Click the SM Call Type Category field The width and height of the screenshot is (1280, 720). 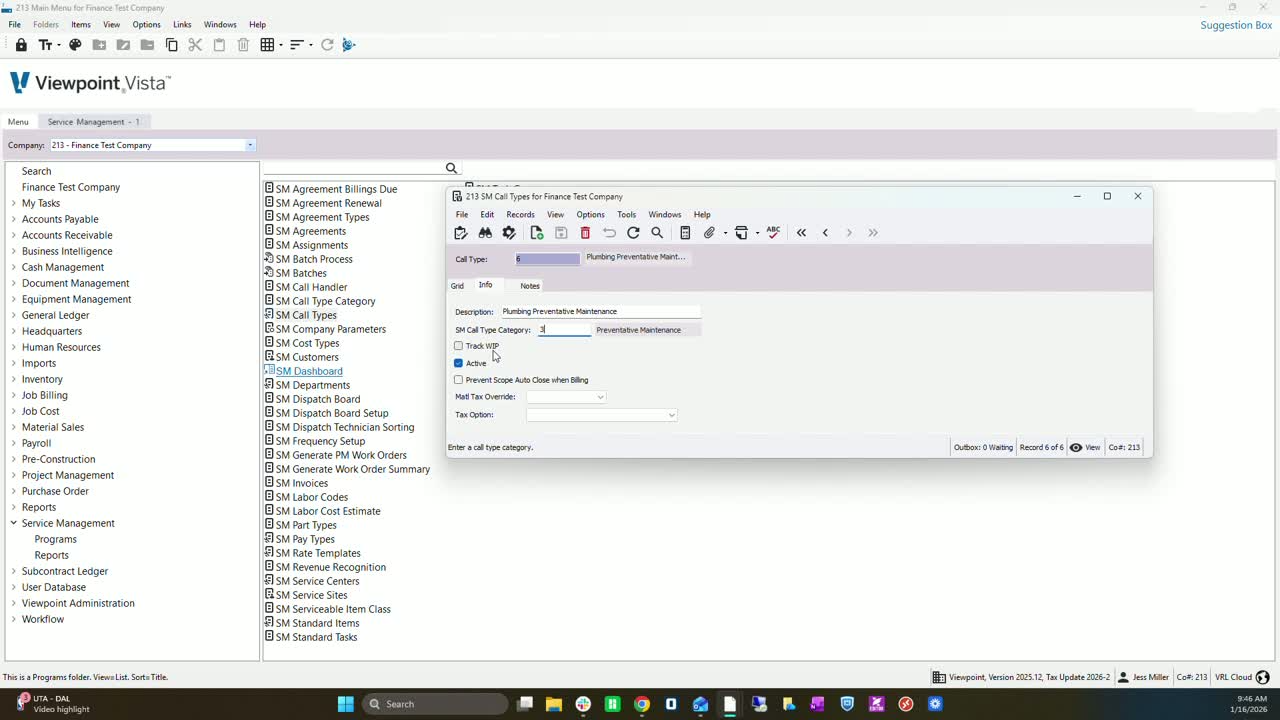click(x=565, y=329)
